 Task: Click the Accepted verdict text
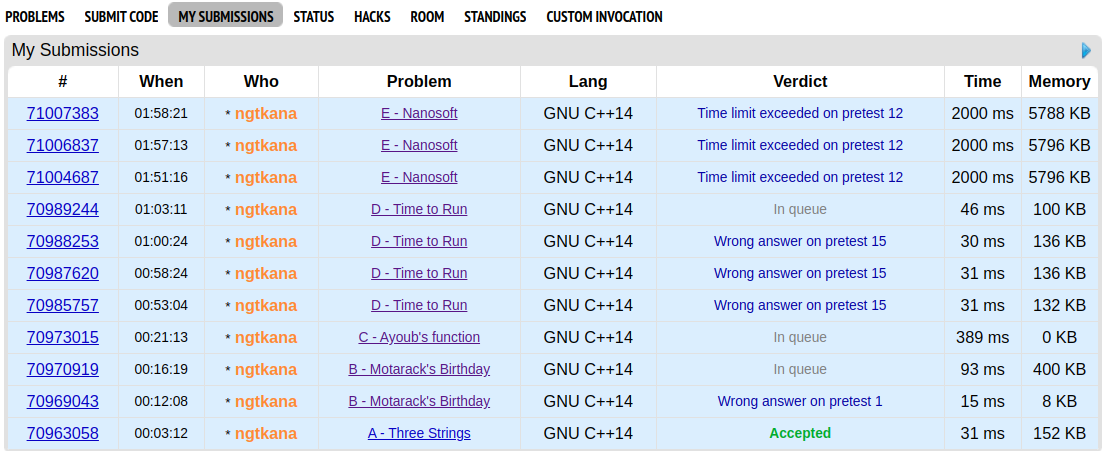click(x=800, y=433)
